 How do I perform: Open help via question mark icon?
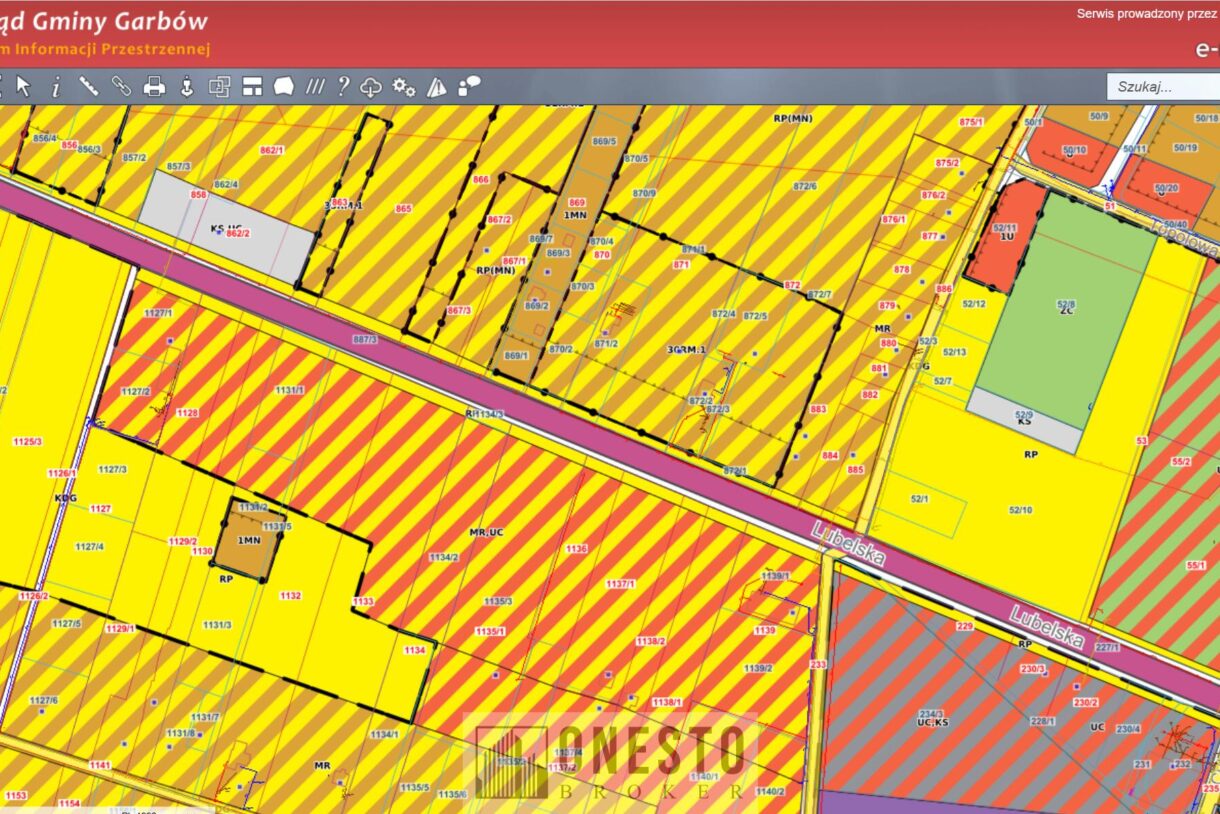tap(343, 87)
